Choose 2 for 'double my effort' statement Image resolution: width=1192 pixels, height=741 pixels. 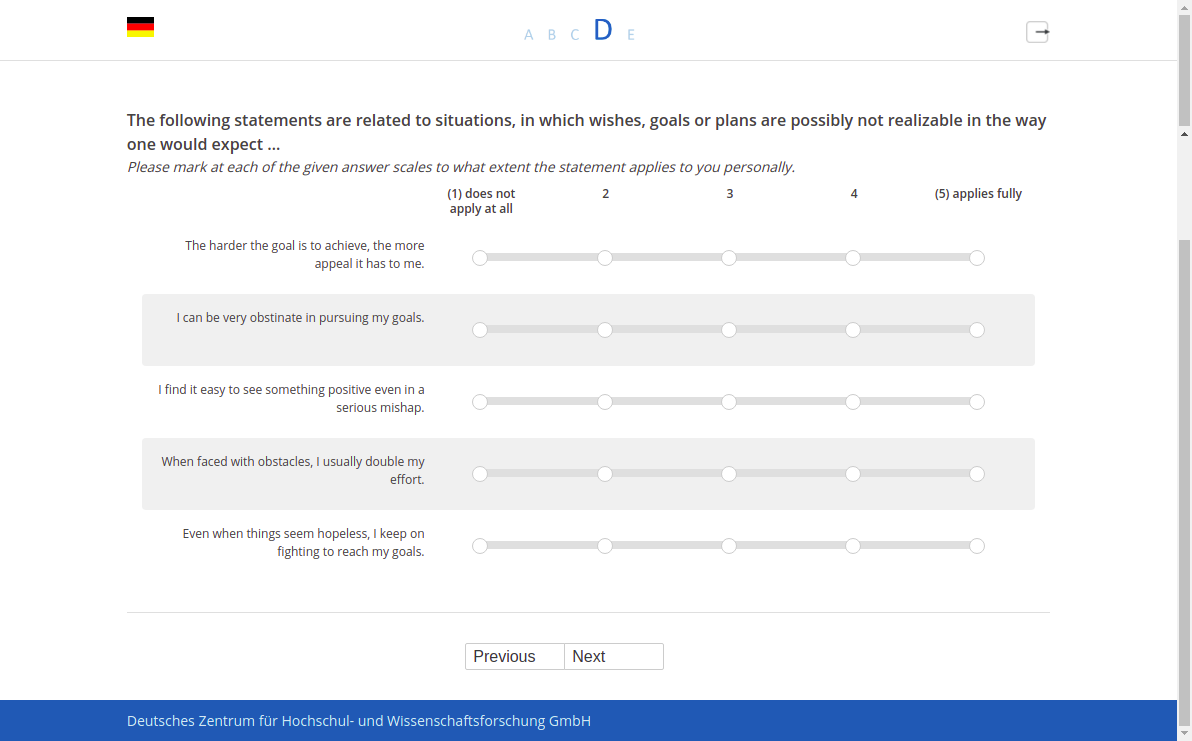604,474
